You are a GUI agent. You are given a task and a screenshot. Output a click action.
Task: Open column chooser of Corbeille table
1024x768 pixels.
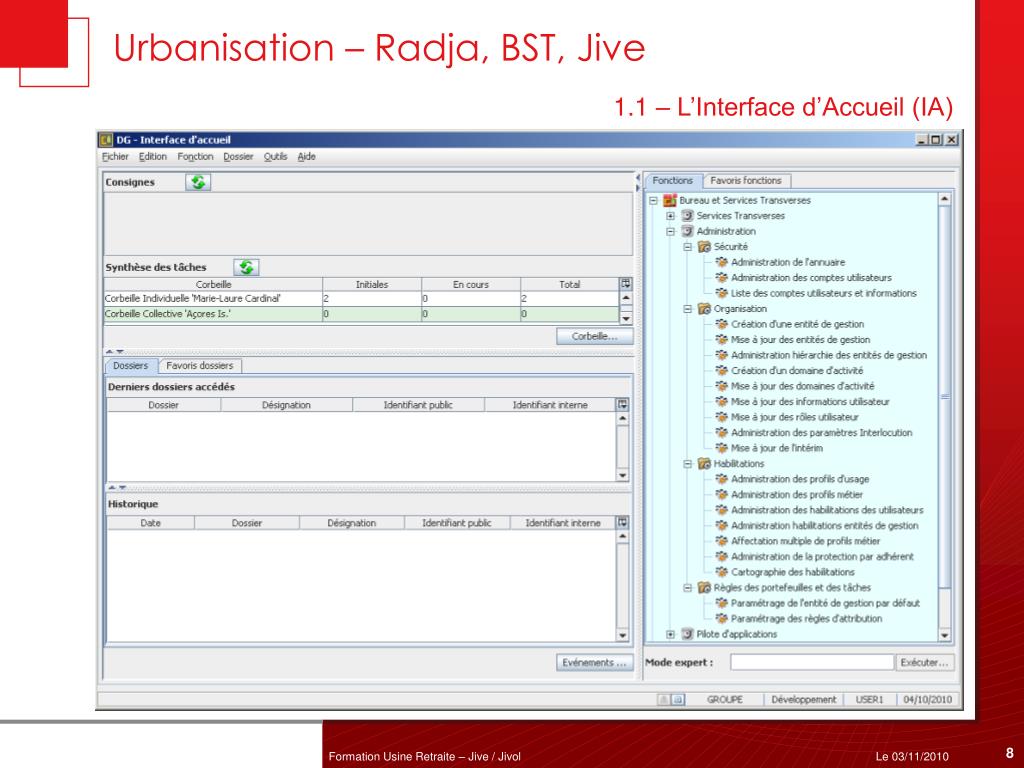626,284
